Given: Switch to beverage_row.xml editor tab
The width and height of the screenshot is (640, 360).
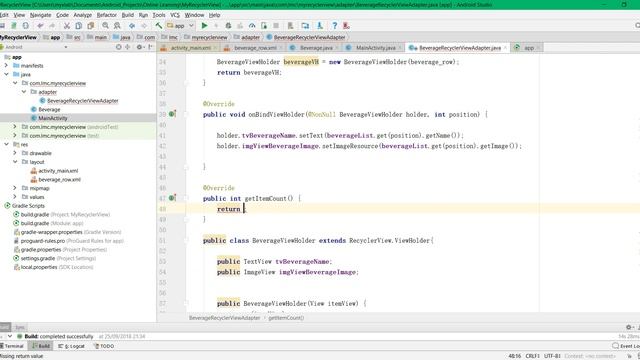Looking at the screenshot, I should point(252,48).
